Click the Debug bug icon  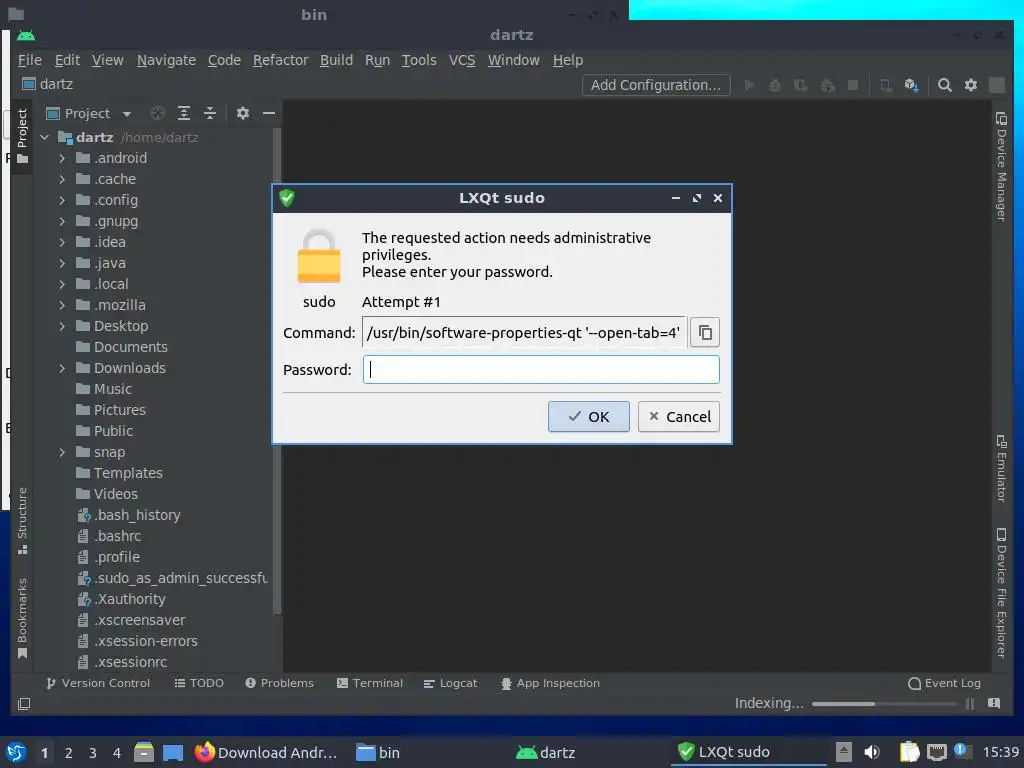[x=775, y=85]
